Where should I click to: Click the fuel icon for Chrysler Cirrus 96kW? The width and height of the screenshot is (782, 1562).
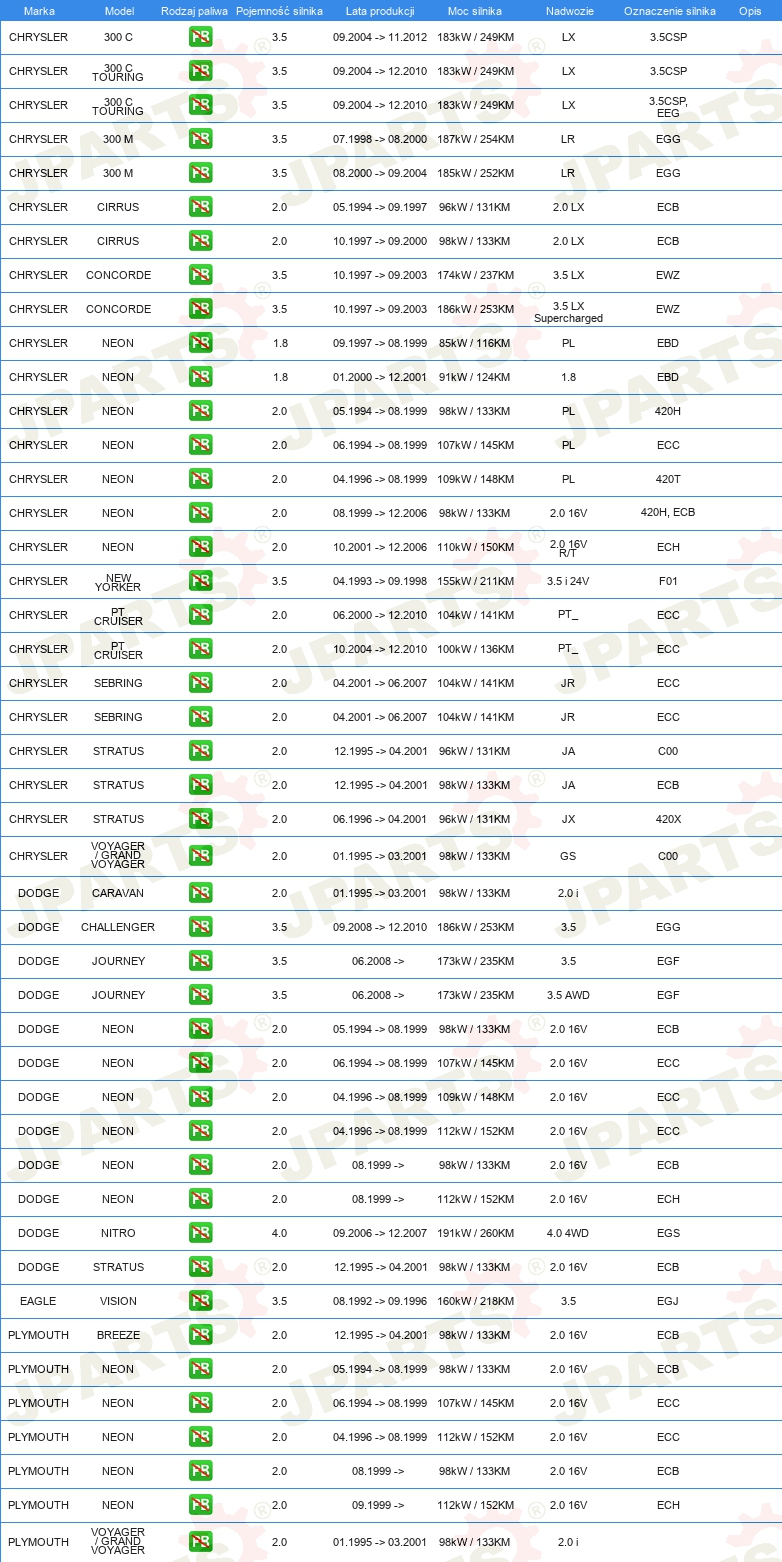[x=200, y=207]
